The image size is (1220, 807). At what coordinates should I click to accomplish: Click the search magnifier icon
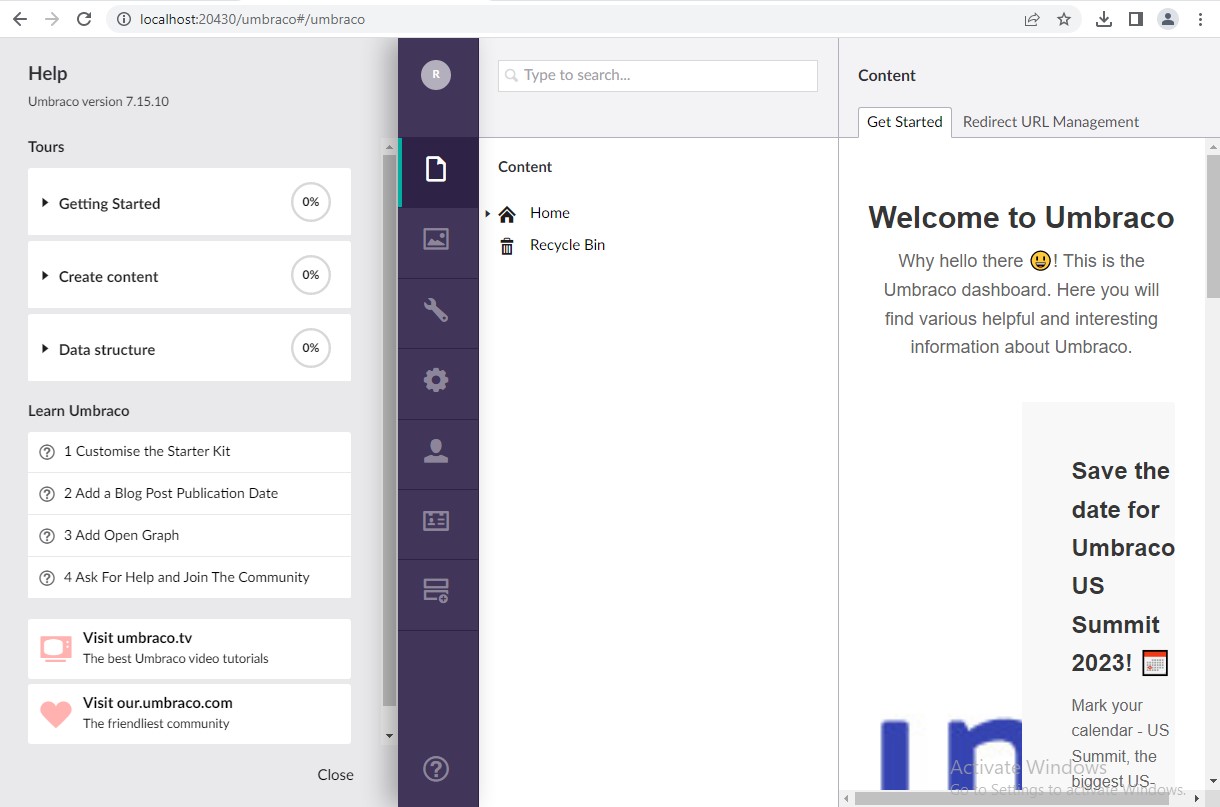[x=512, y=76]
